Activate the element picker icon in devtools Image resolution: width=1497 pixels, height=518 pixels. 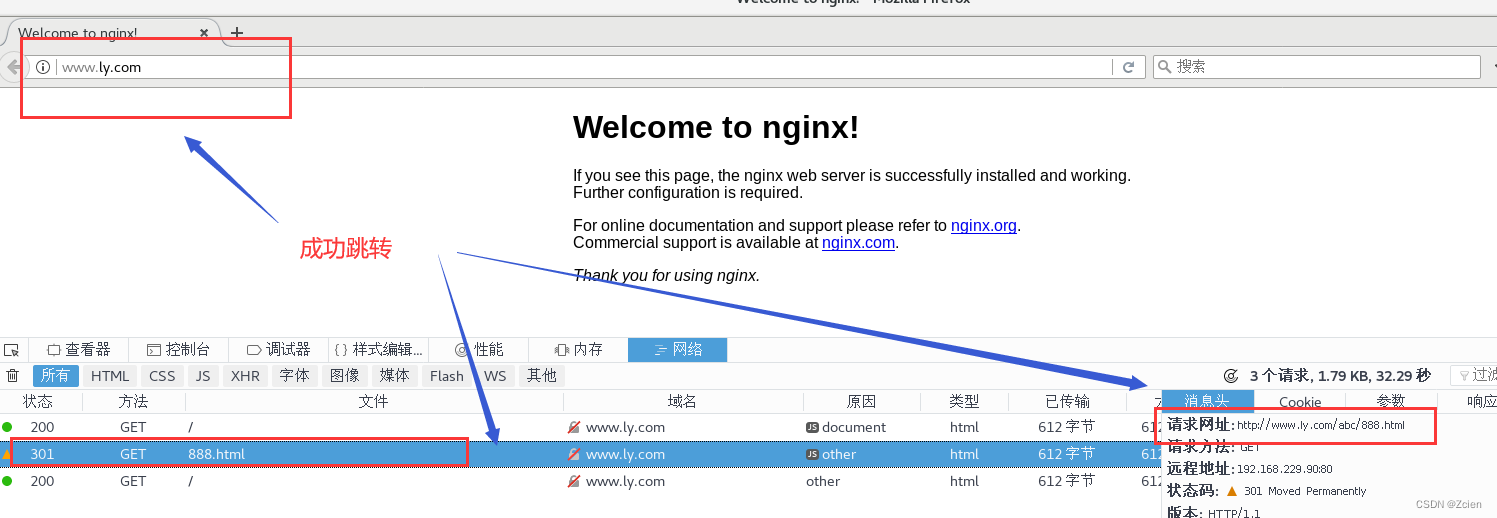point(11,350)
